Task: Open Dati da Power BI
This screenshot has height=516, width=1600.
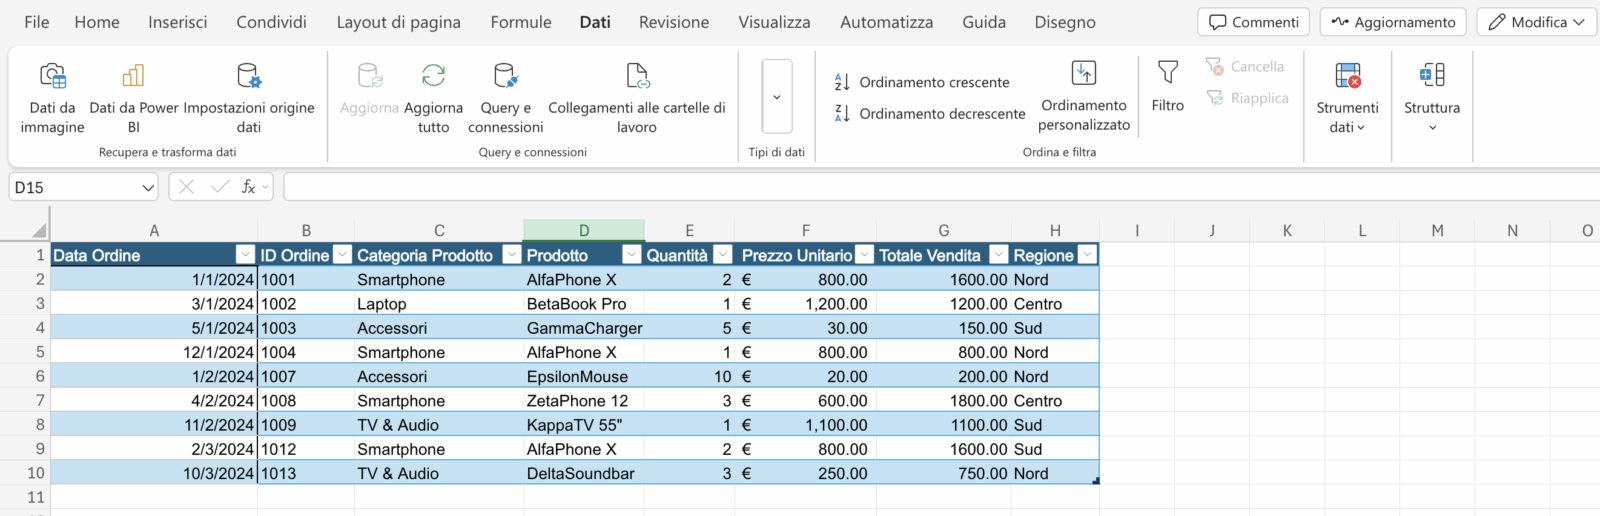Action: point(133,76)
